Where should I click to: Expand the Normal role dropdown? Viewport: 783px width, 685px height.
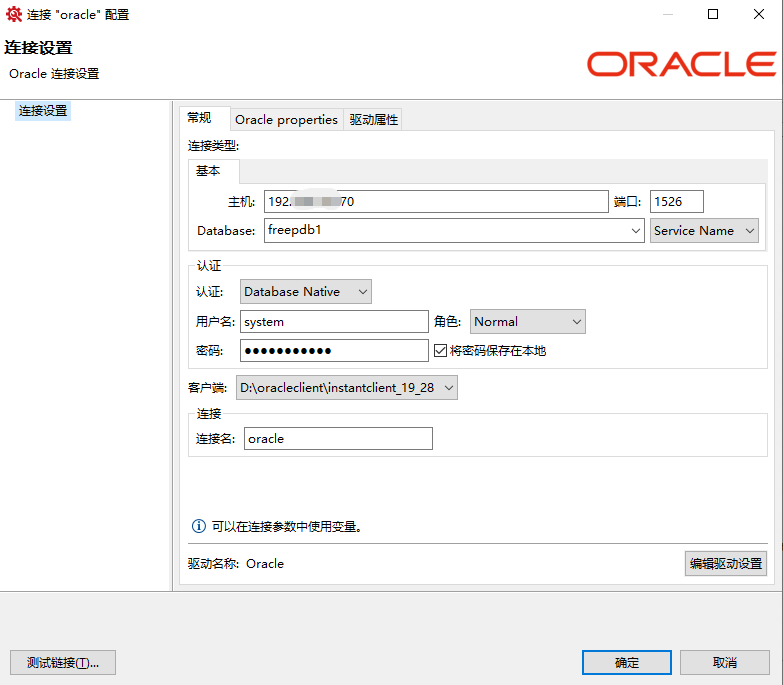click(527, 322)
